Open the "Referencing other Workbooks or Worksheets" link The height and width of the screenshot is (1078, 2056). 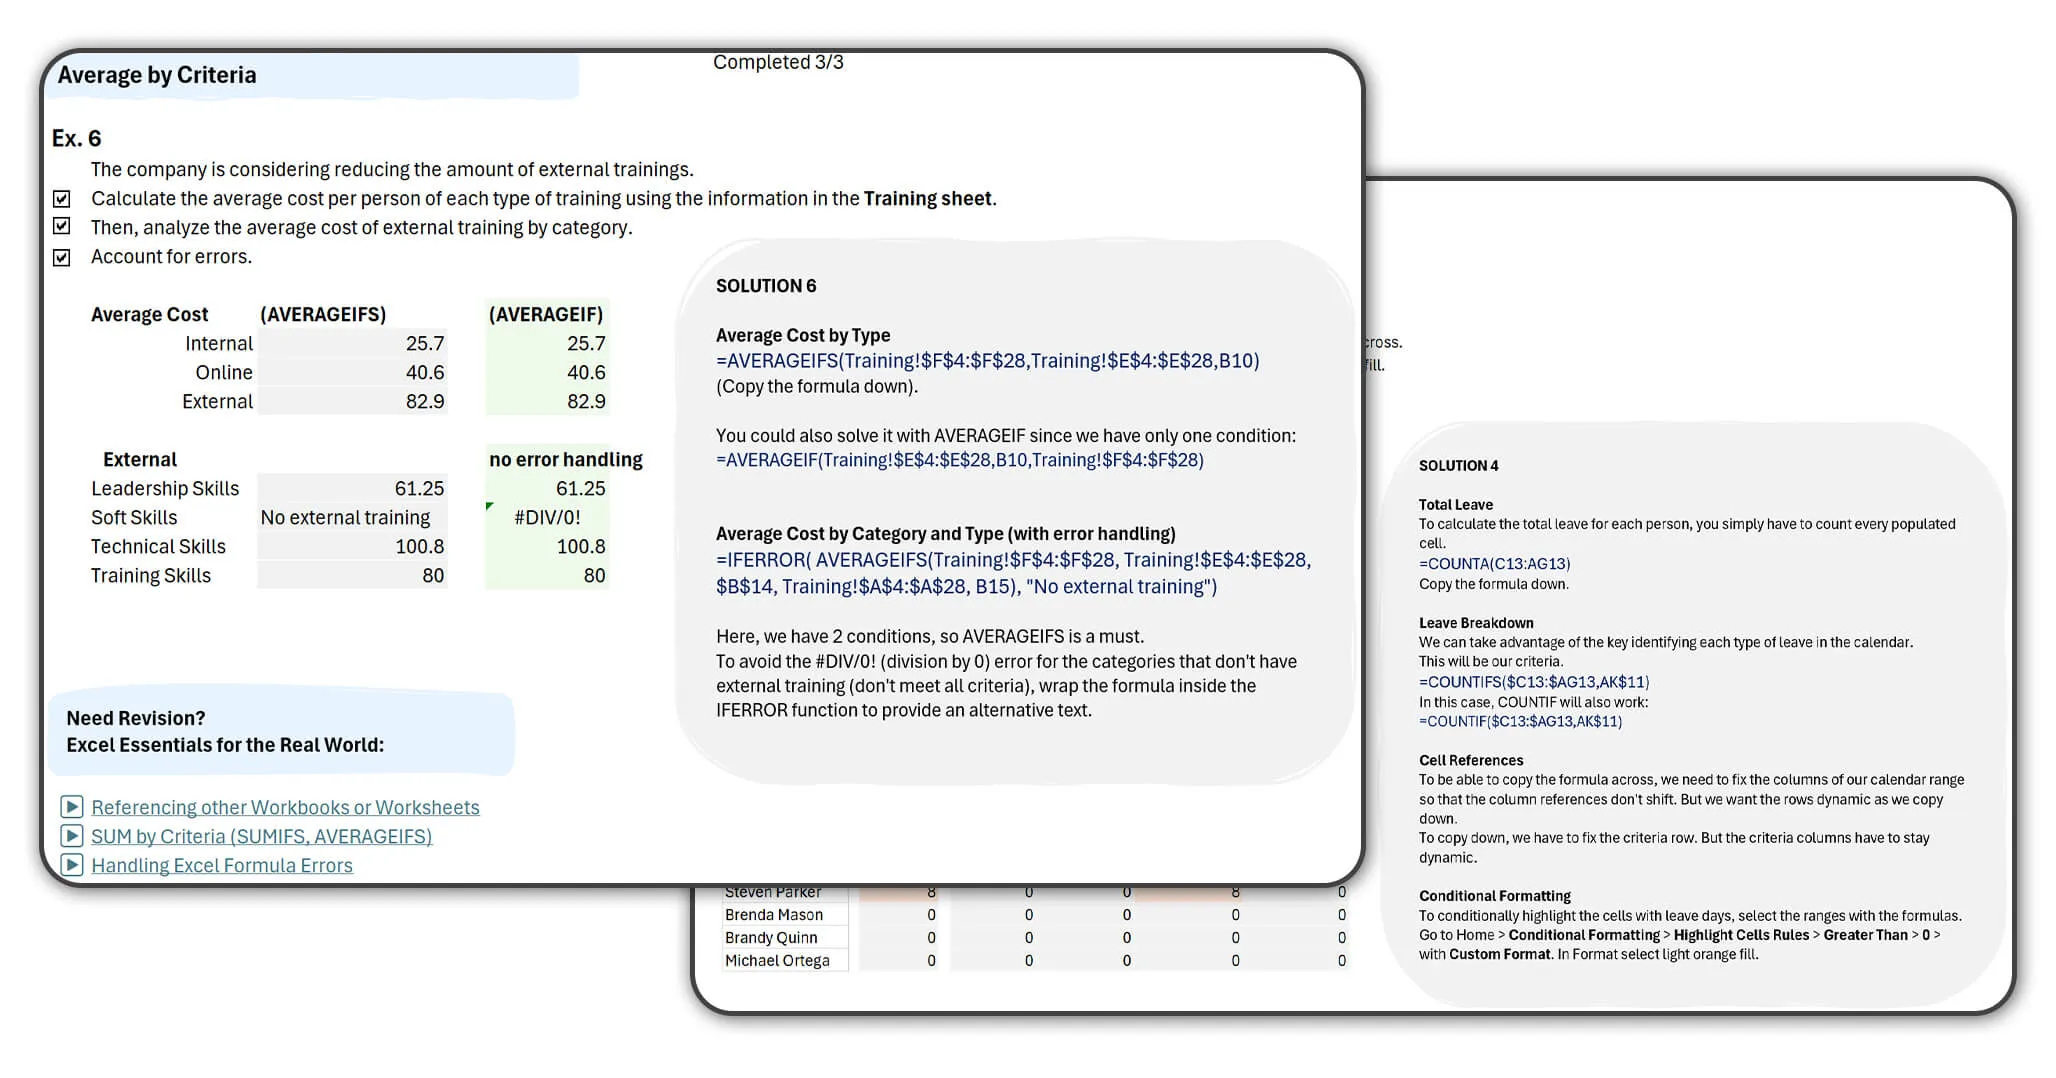pos(284,807)
